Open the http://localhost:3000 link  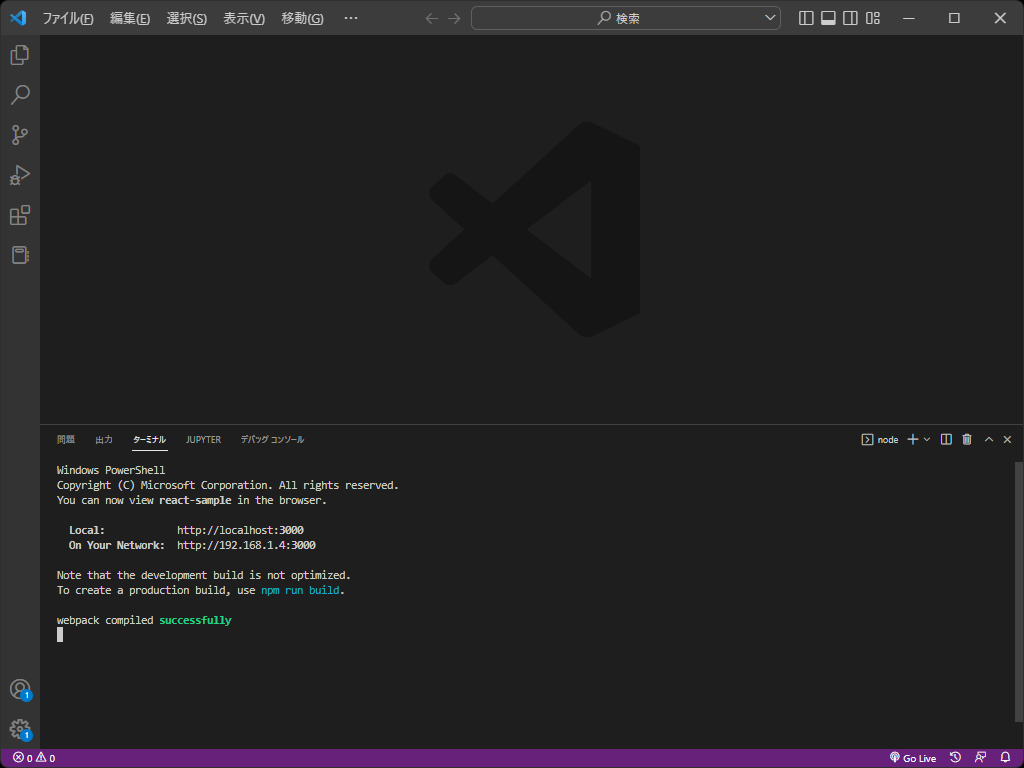coord(240,530)
